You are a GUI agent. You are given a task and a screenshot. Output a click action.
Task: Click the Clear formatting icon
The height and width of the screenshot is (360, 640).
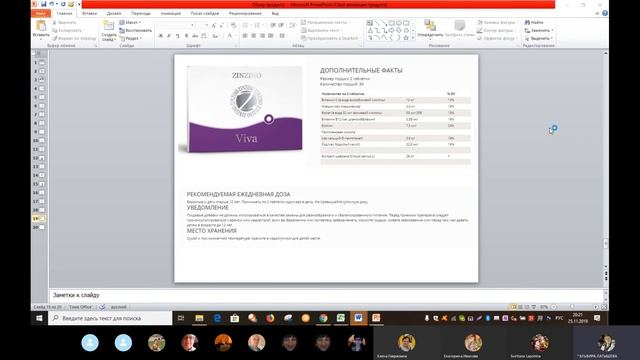coord(233,25)
